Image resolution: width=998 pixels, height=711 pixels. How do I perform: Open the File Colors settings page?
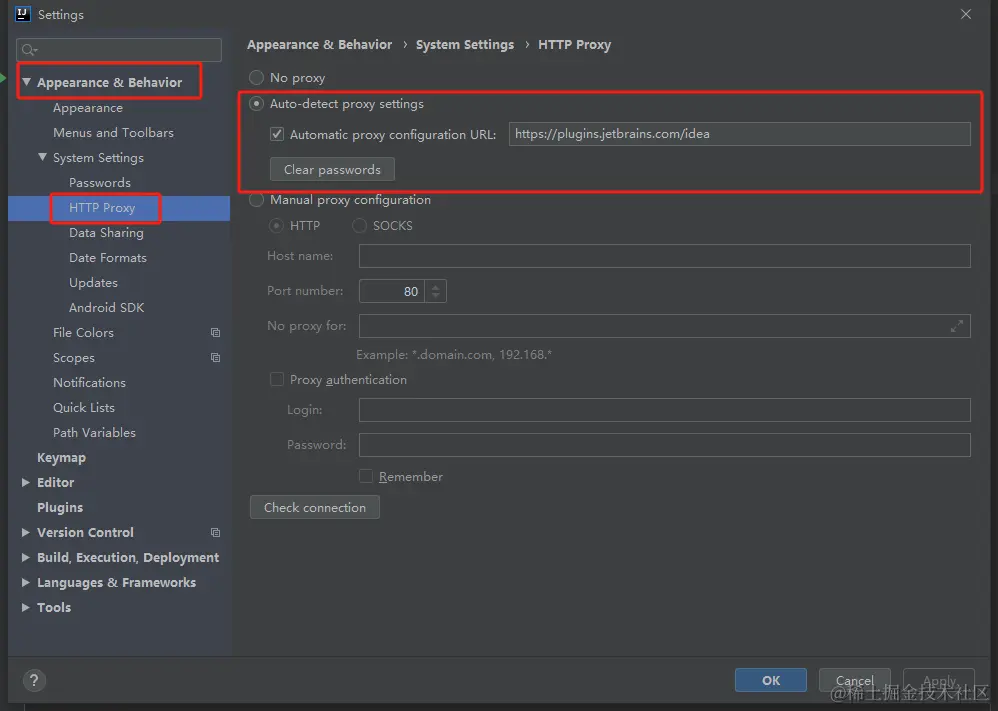[83, 332]
